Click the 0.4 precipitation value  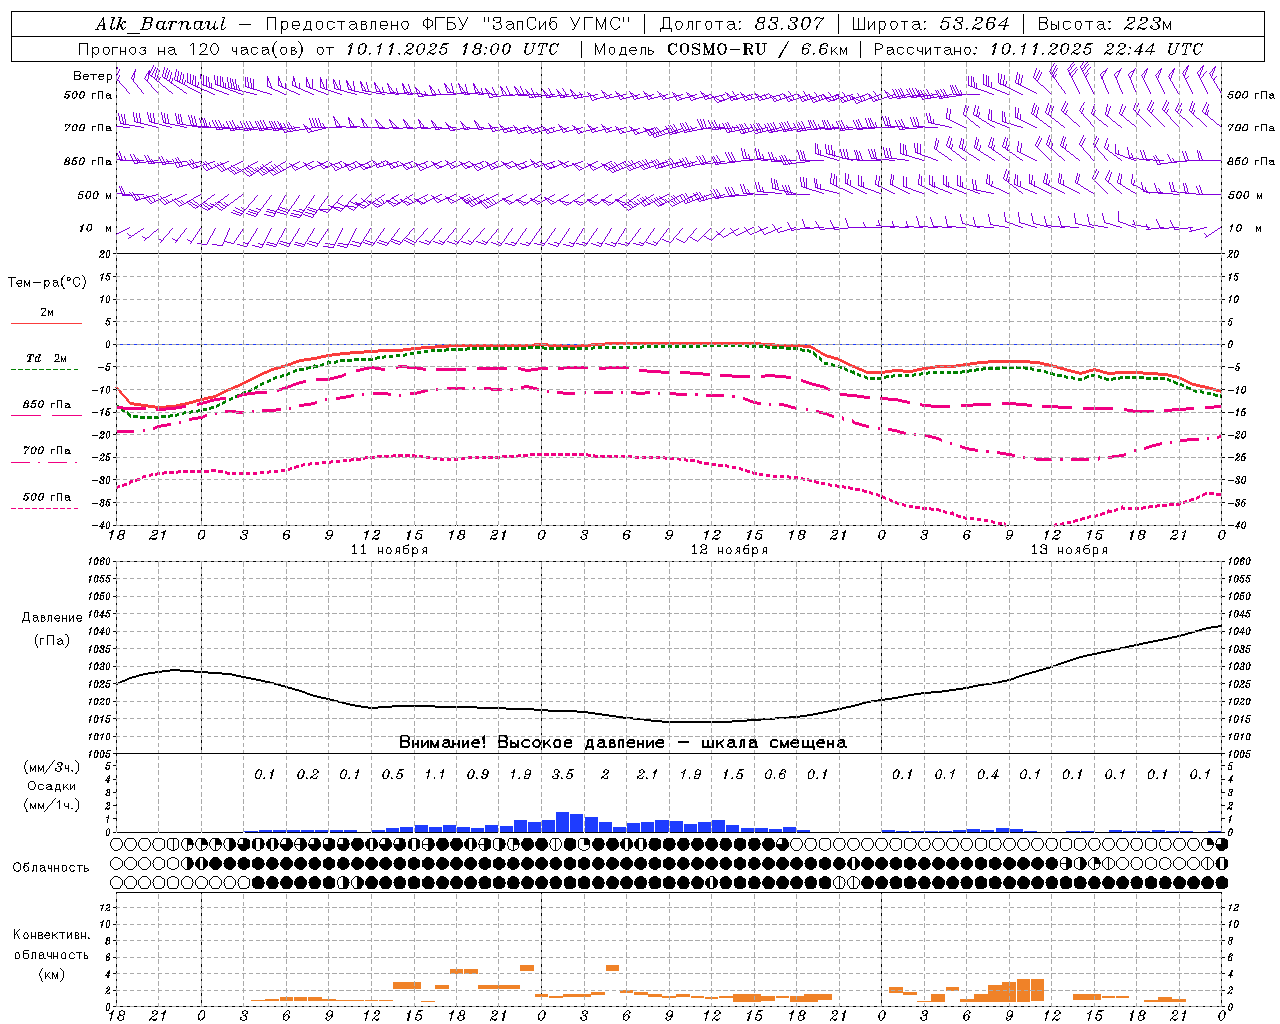[988, 775]
